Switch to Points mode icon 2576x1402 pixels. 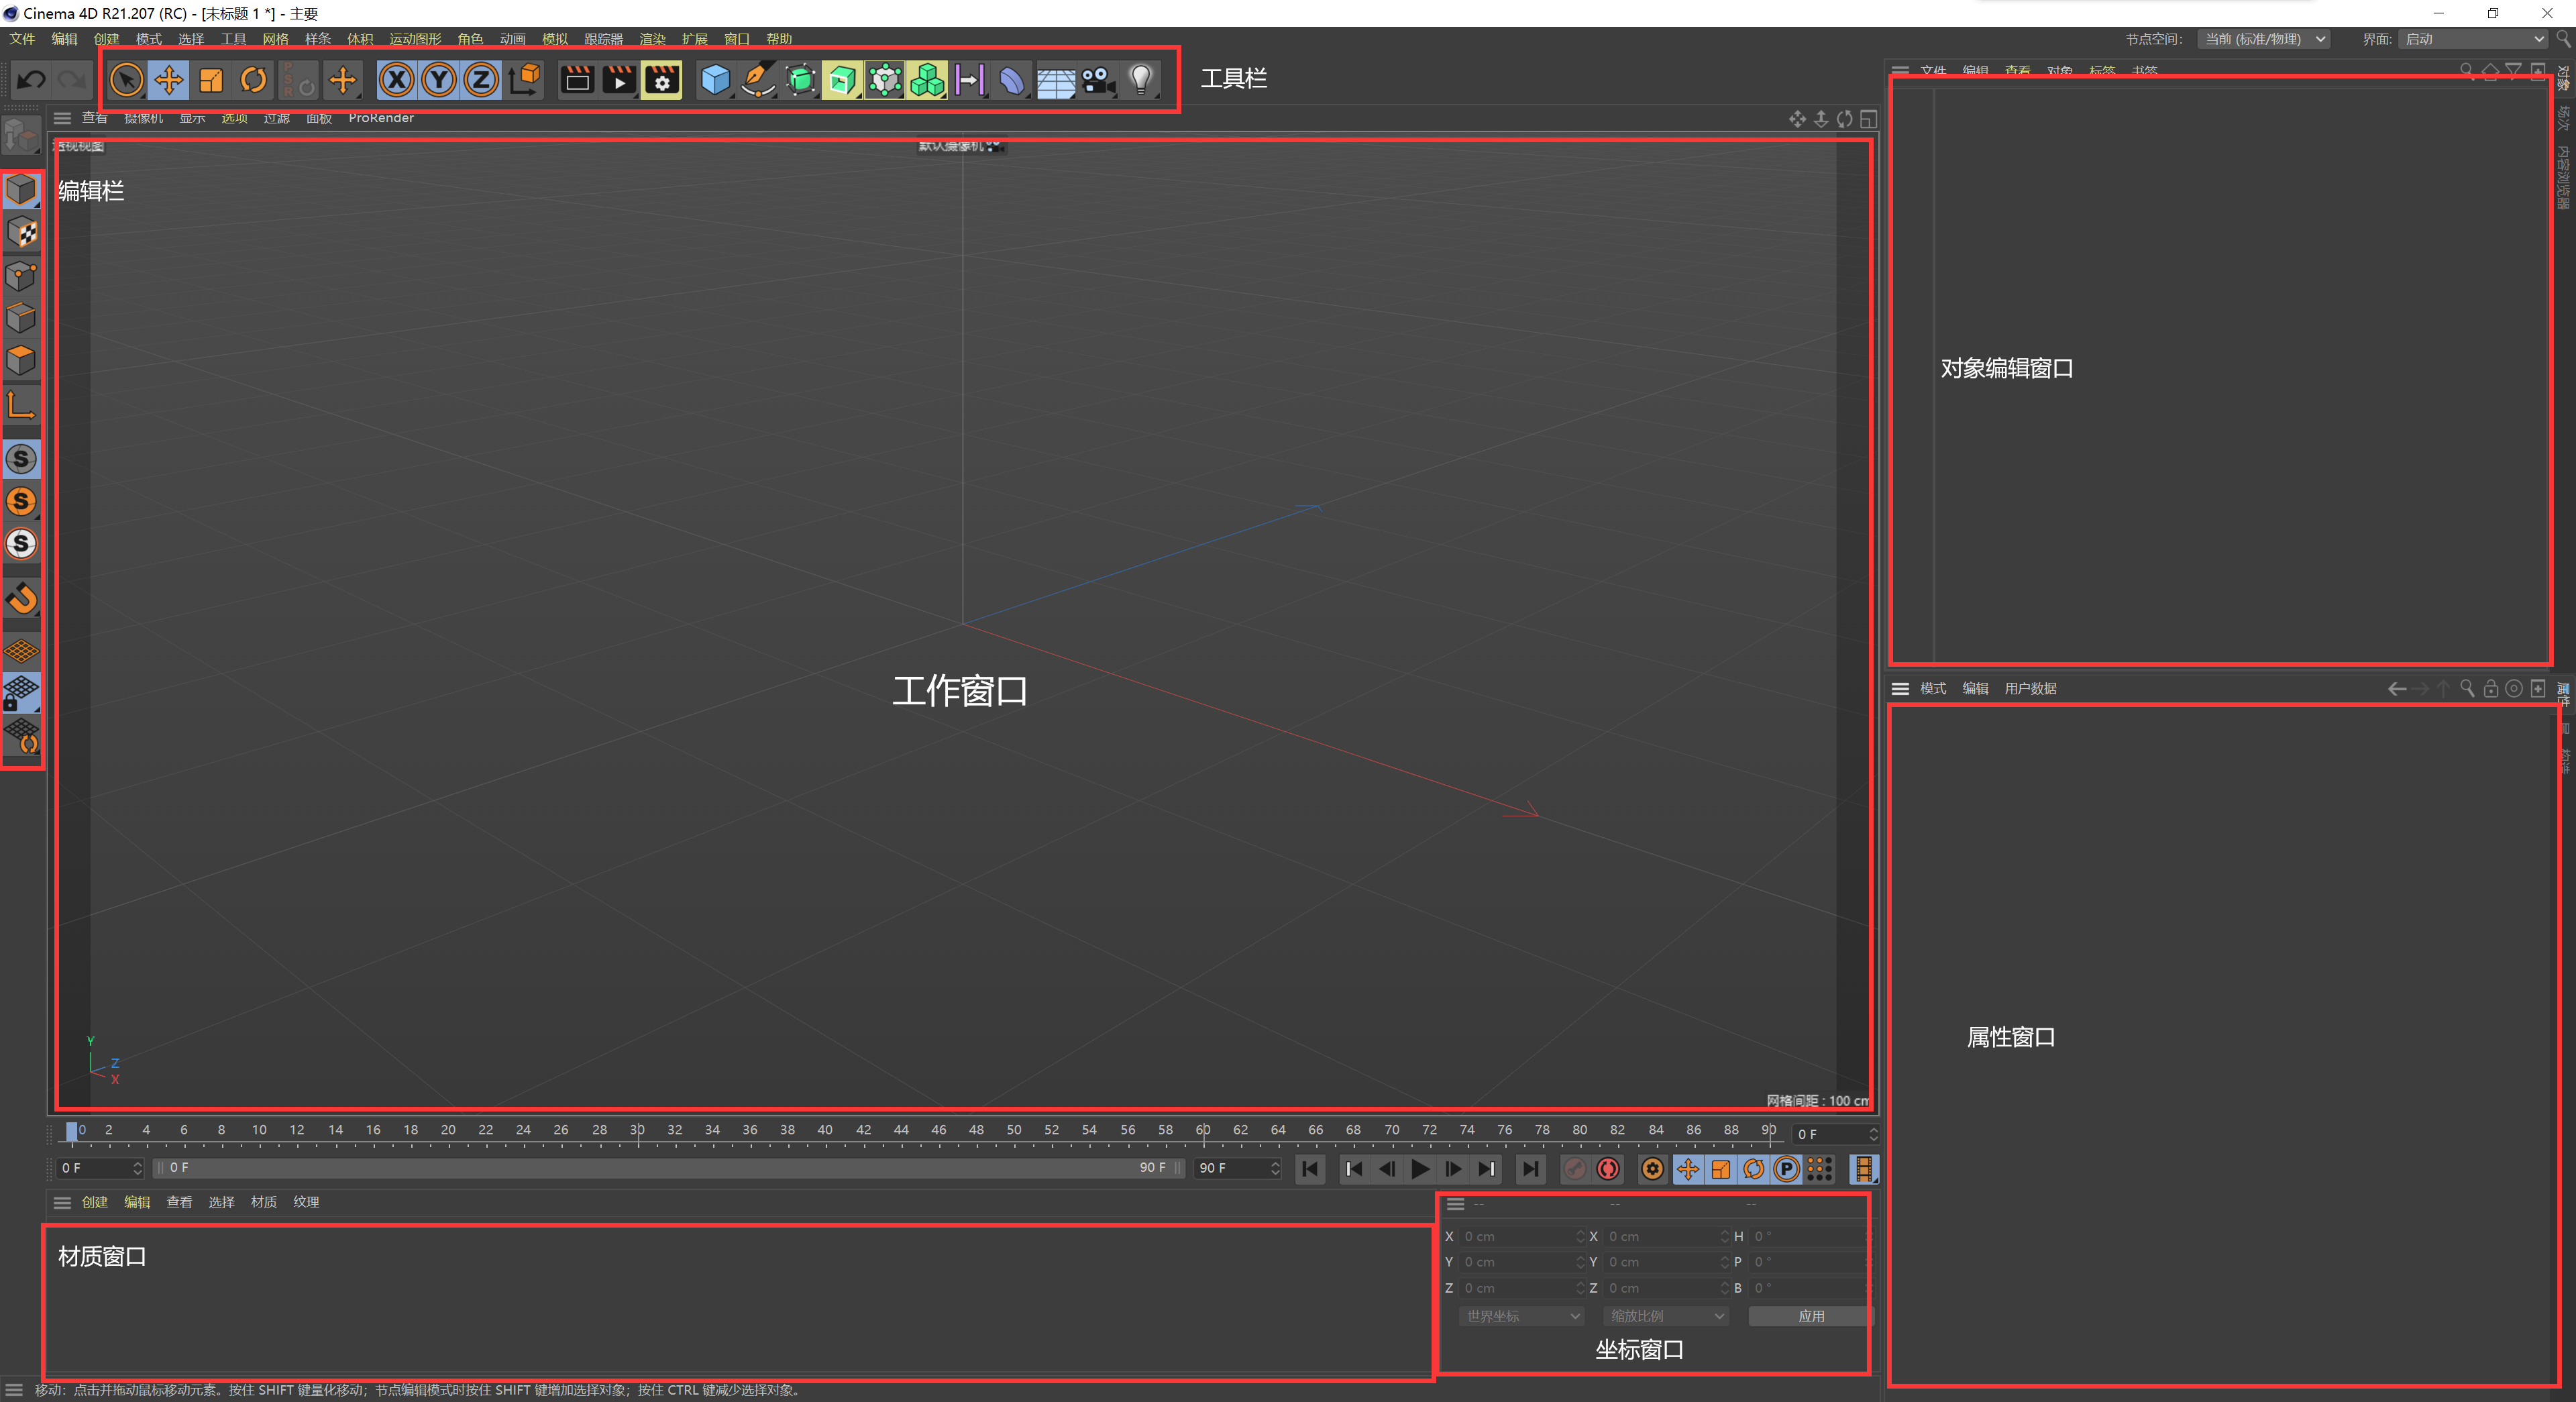[21, 275]
